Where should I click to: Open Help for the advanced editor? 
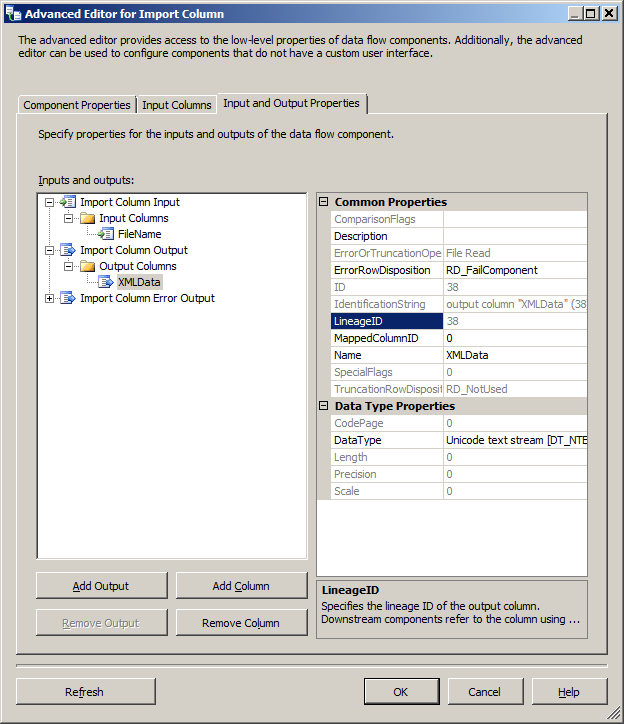[569, 692]
